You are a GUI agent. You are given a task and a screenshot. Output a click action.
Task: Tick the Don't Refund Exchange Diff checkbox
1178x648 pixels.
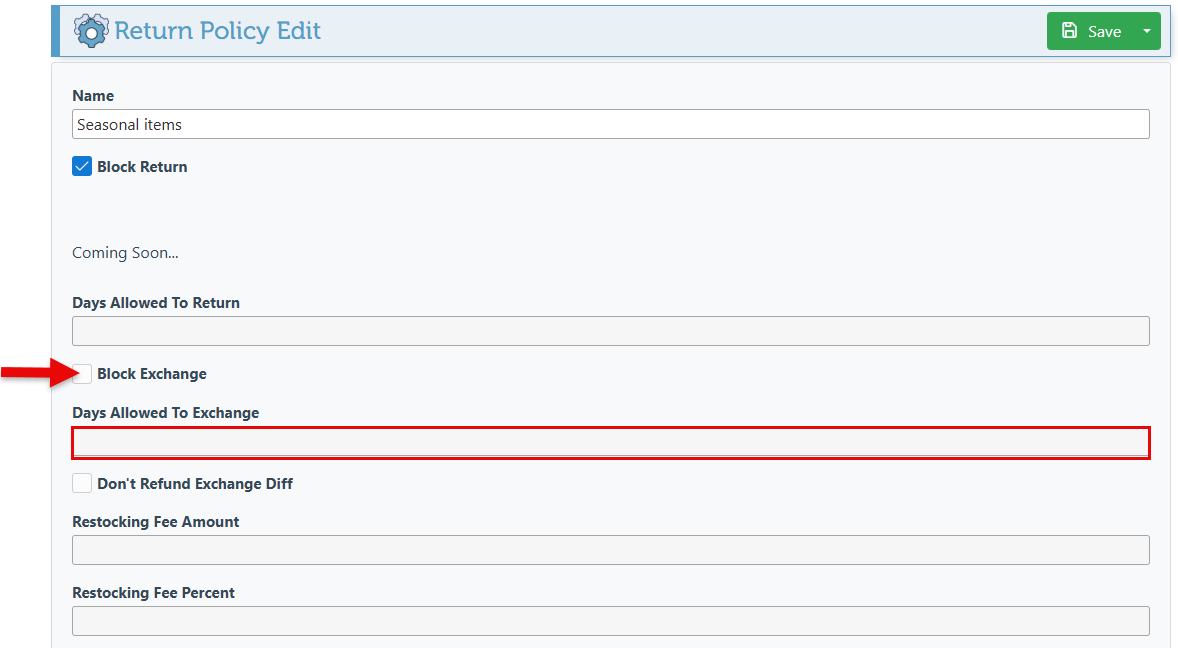pyautogui.click(x=82, y=484)
